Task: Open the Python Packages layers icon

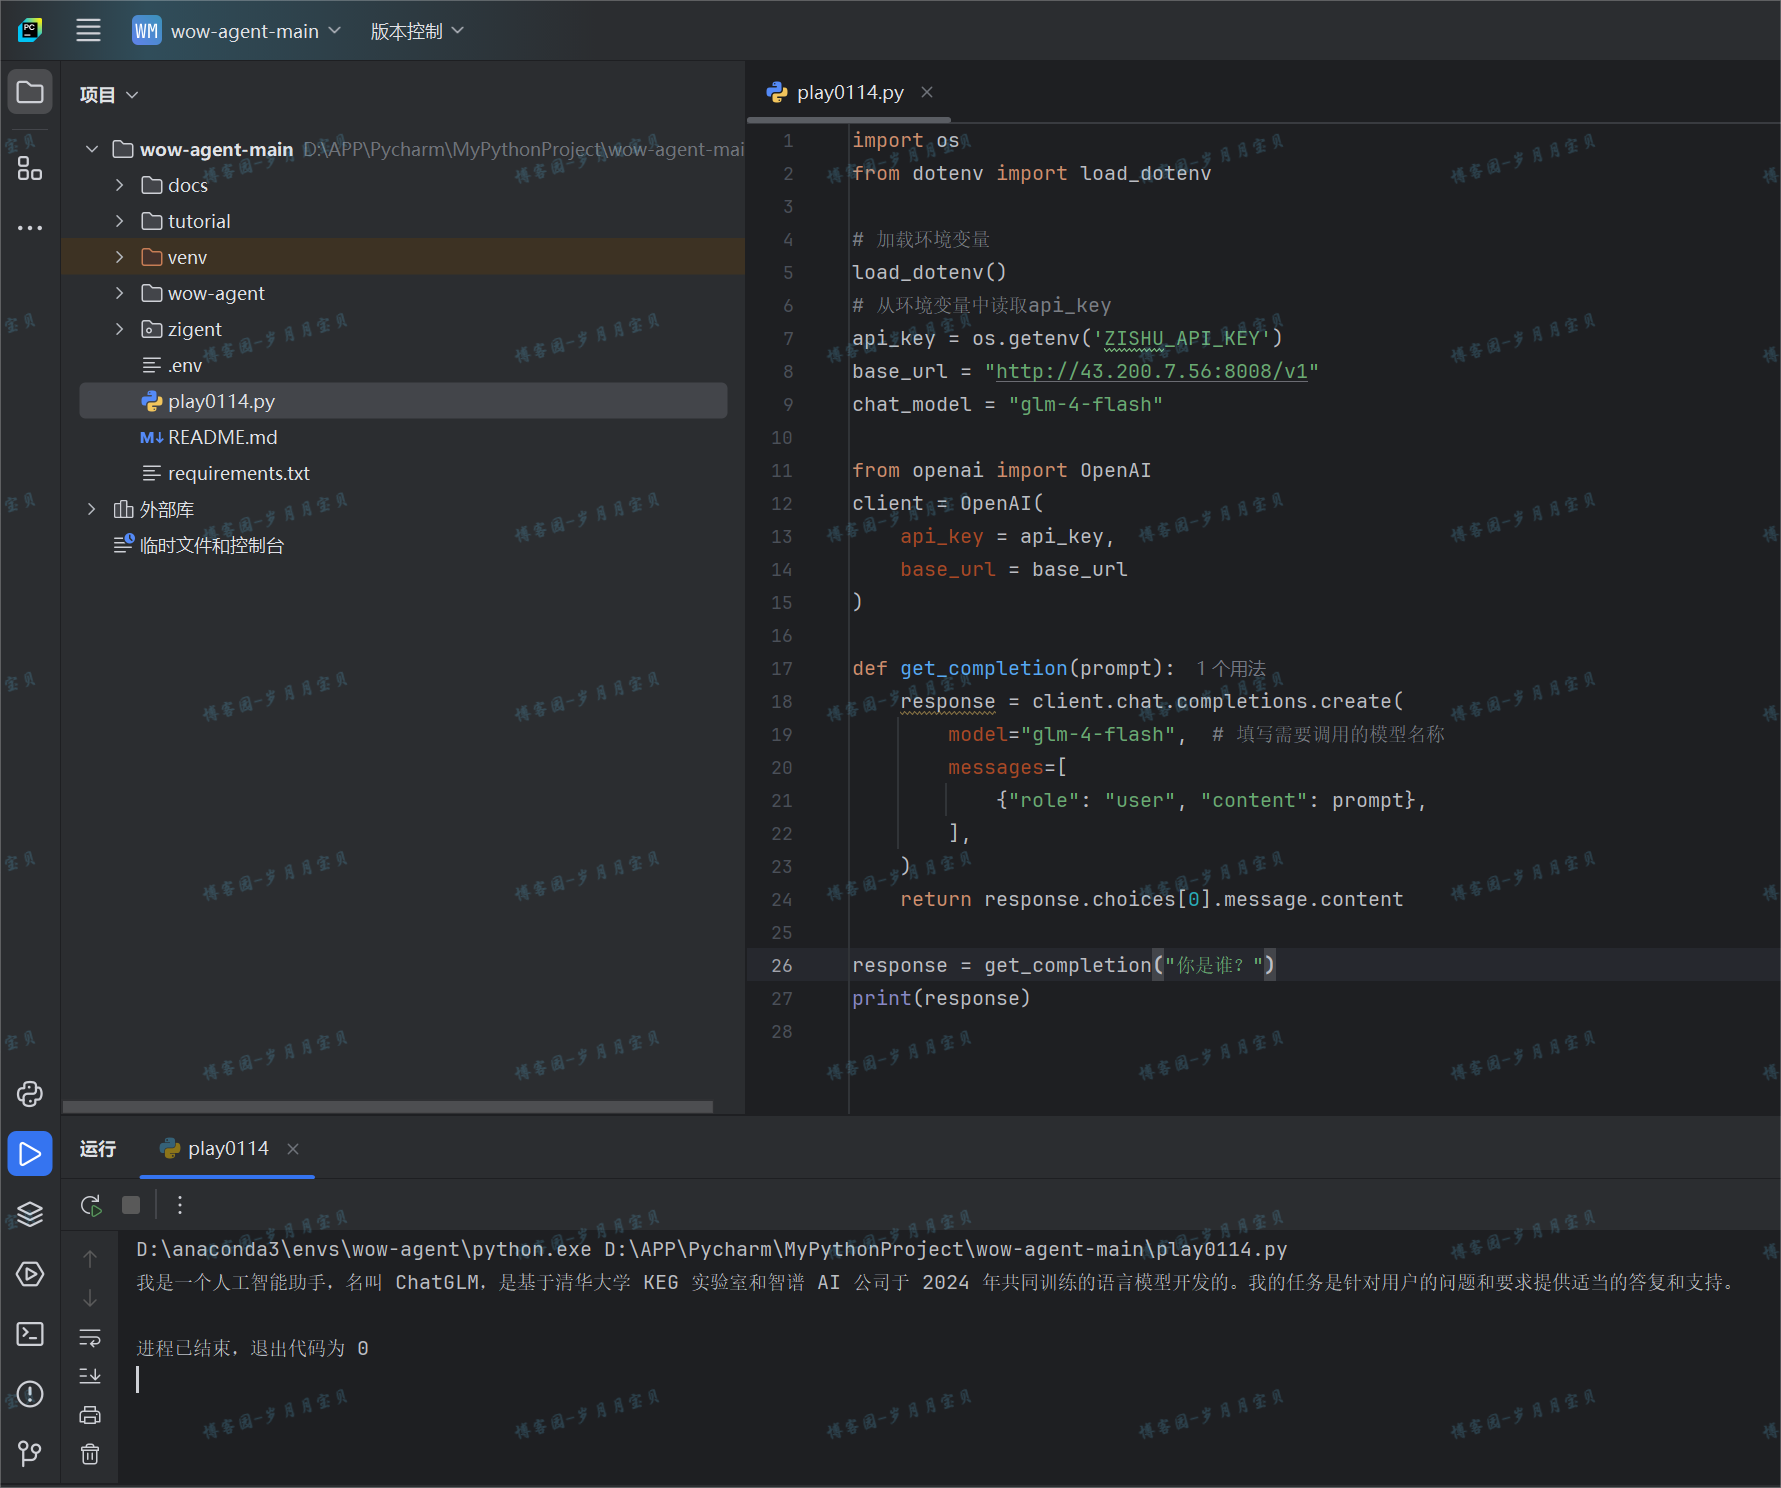Action: pyautogui.click(x=30, y=1214)
